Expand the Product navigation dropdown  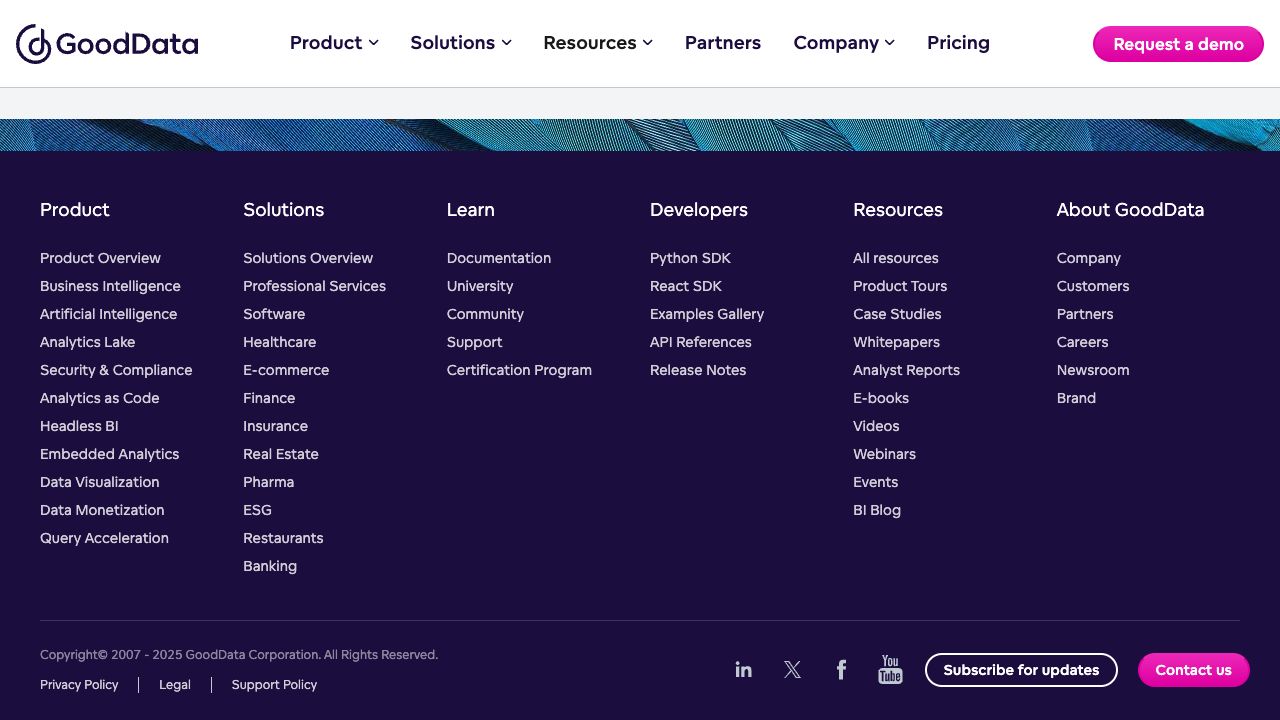click(x=334, y=43)
